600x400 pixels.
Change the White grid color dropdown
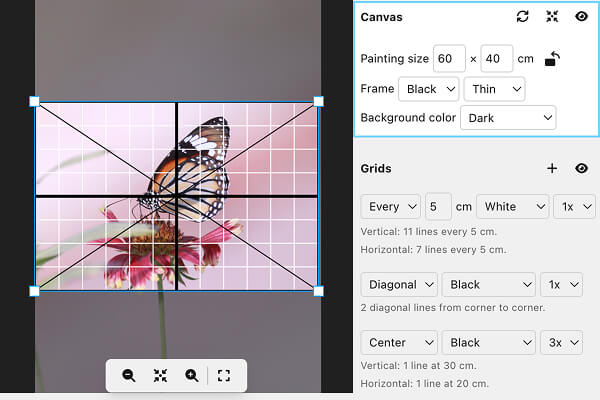[x=512, y=207]
